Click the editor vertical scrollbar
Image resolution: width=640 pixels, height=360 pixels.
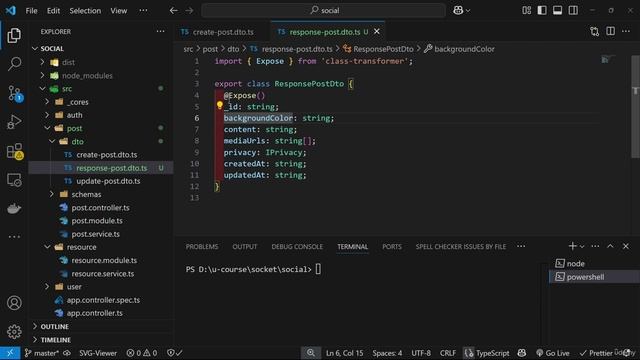[x=635, y=106]
